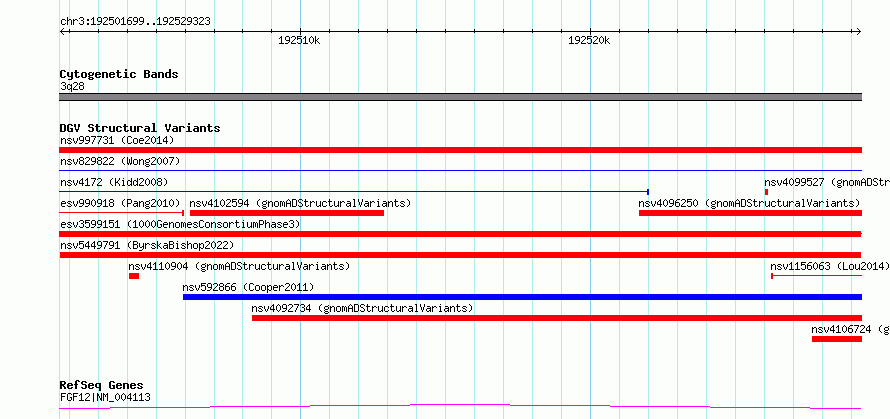Click the left arrow of the ruler
Screen dimensions: 890x419
62,31
